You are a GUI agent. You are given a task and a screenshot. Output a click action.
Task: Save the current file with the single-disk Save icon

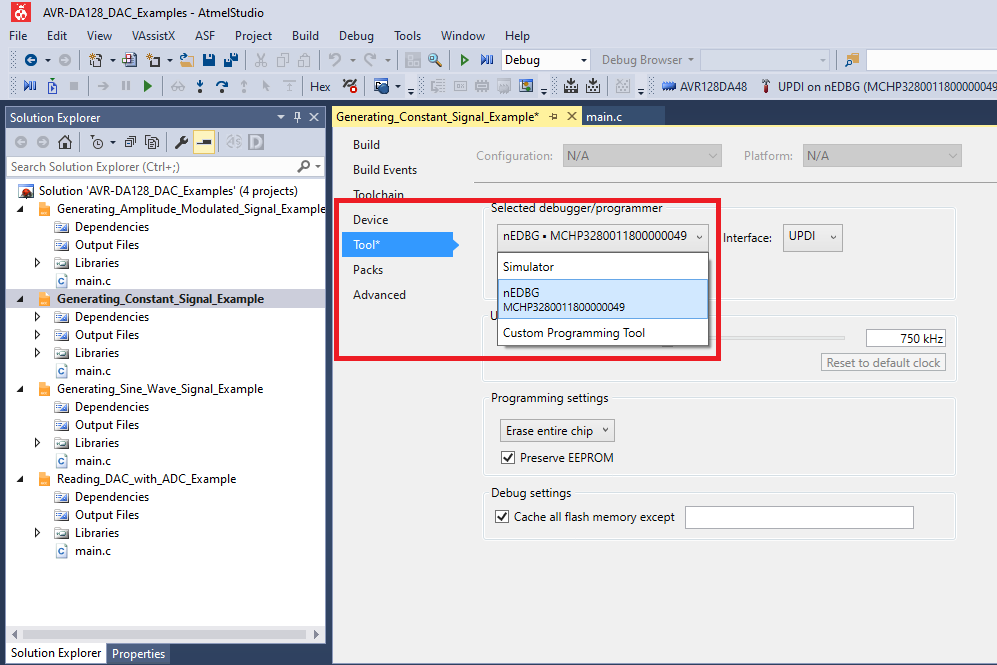pos(209,60)
